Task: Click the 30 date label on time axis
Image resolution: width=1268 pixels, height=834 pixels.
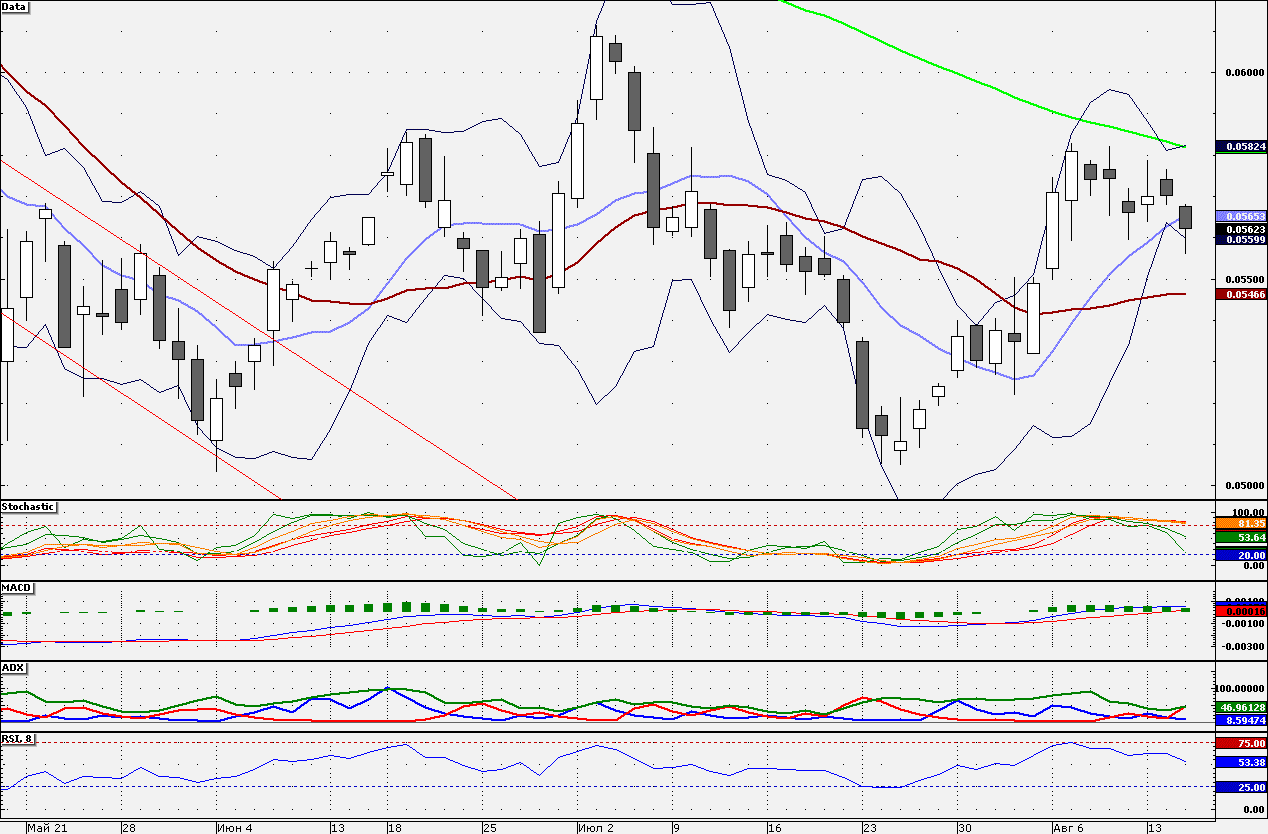Action: point(964,828)
